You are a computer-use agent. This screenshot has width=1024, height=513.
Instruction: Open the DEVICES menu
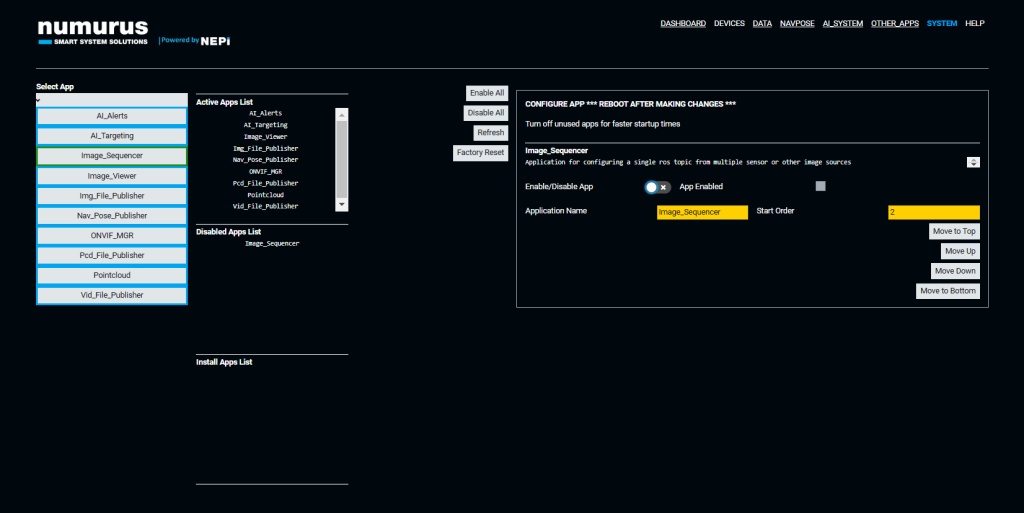729,23
